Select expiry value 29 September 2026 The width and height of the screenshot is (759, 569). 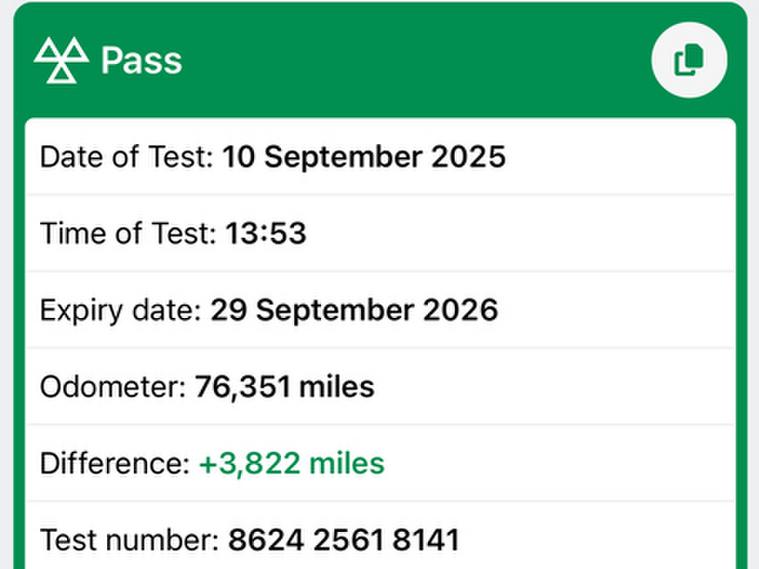[353, 310]
